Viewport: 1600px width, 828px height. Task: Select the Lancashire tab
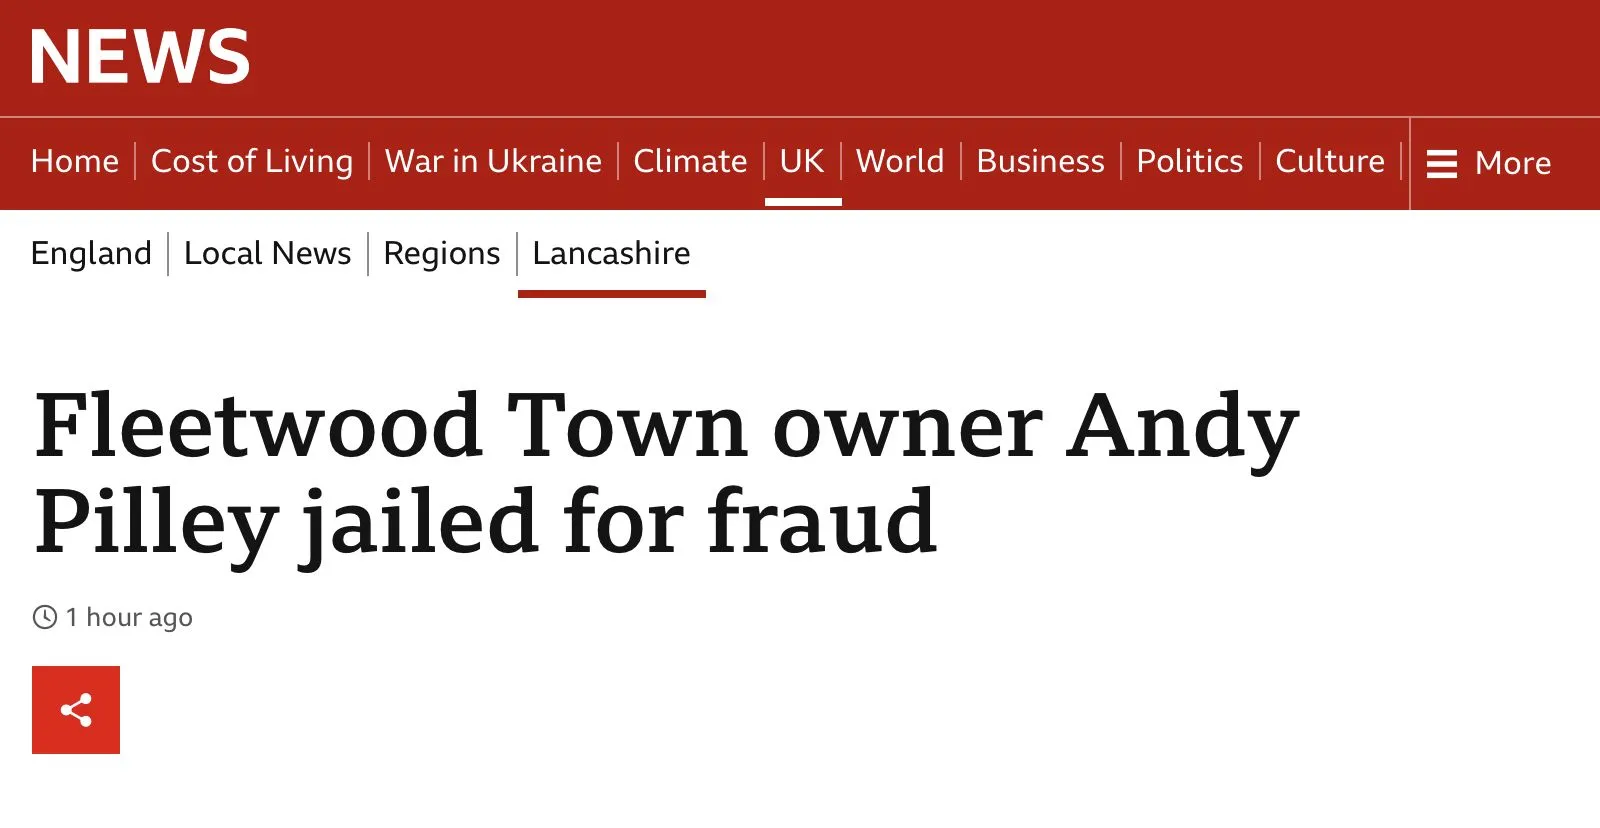tap(611, 254)
